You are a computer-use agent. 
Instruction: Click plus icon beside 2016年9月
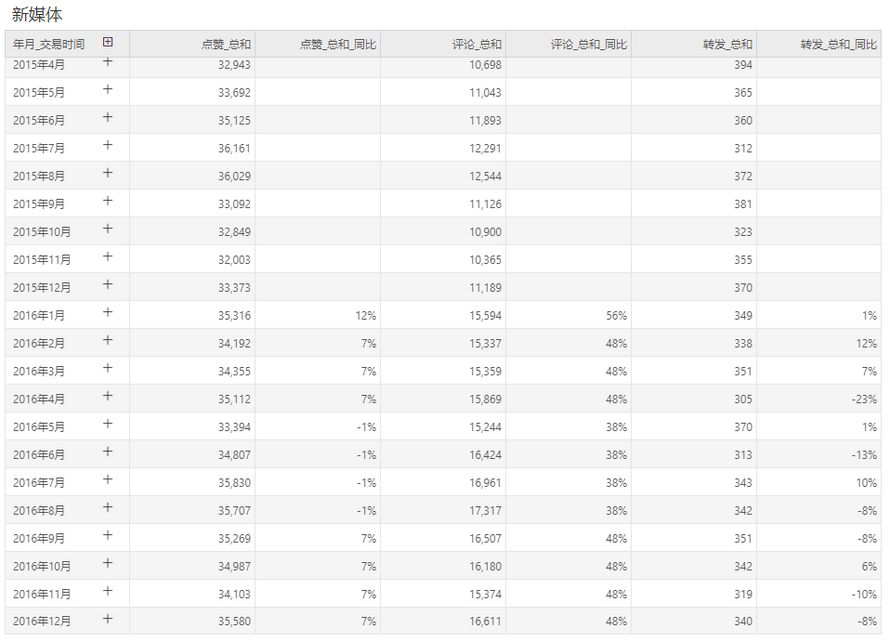point(107,535)
